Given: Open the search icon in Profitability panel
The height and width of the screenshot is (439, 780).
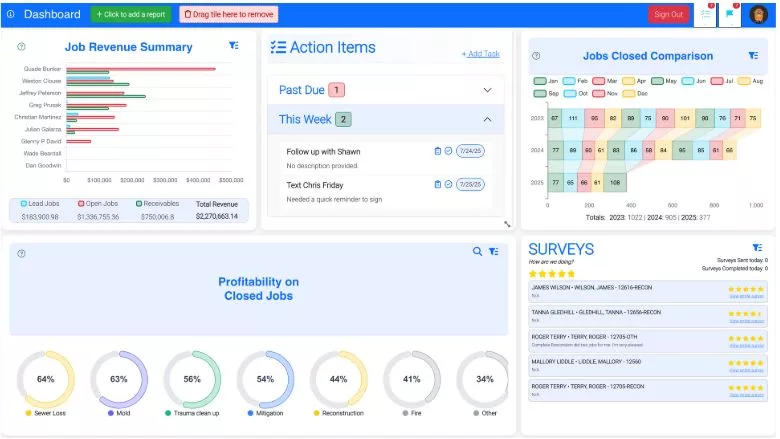Looking at the screenshot, I should click(477, 252).
